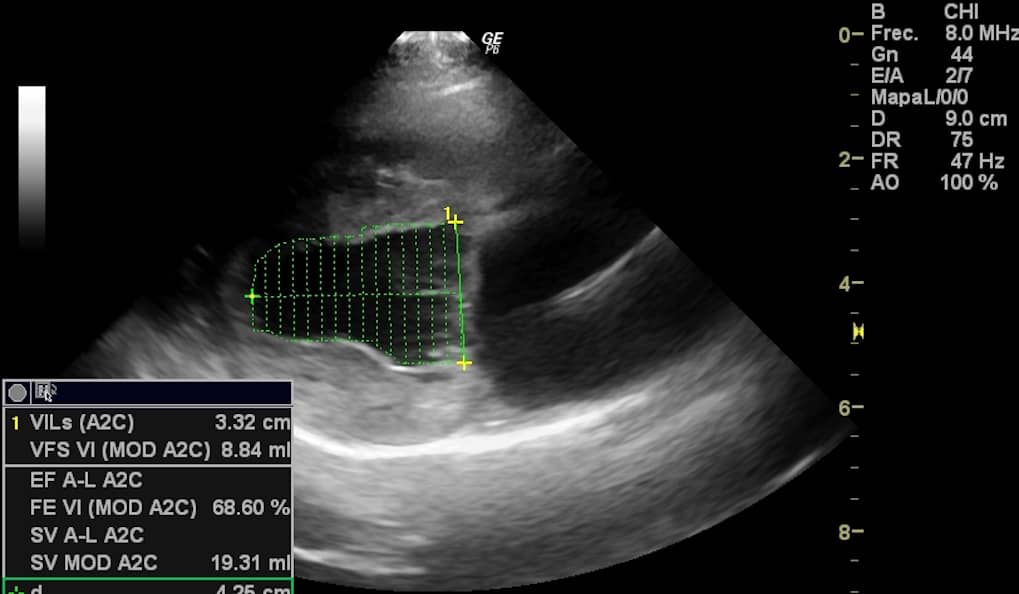
Task: Select the bottom yellow caliper cross marker
Action: [463, 363]
